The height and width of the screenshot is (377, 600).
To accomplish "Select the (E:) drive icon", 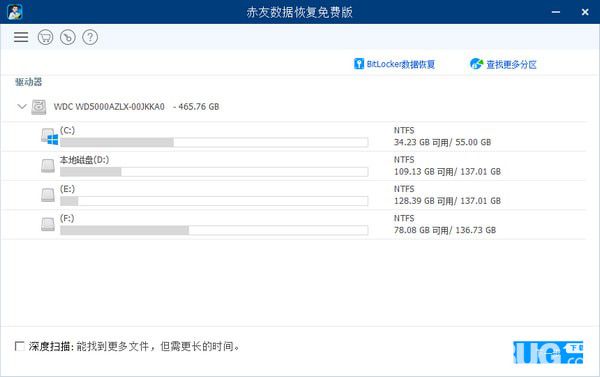I will coord(48,195).
